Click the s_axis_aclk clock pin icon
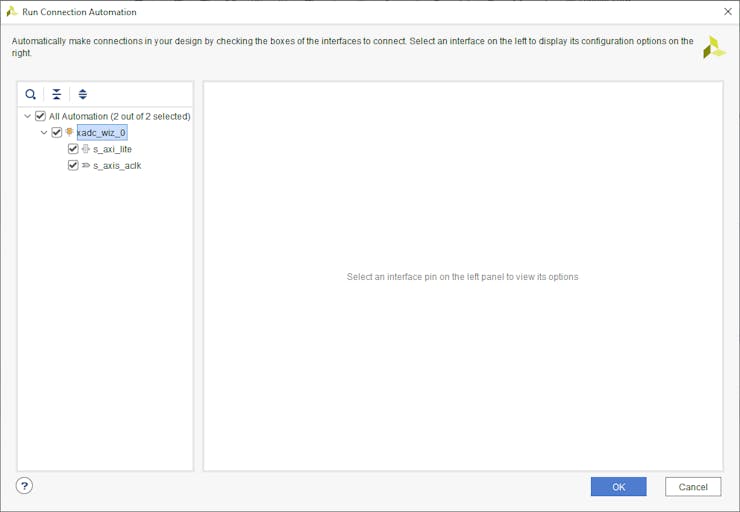The height and width of the screenshot is (512, 740). (86, 166)
